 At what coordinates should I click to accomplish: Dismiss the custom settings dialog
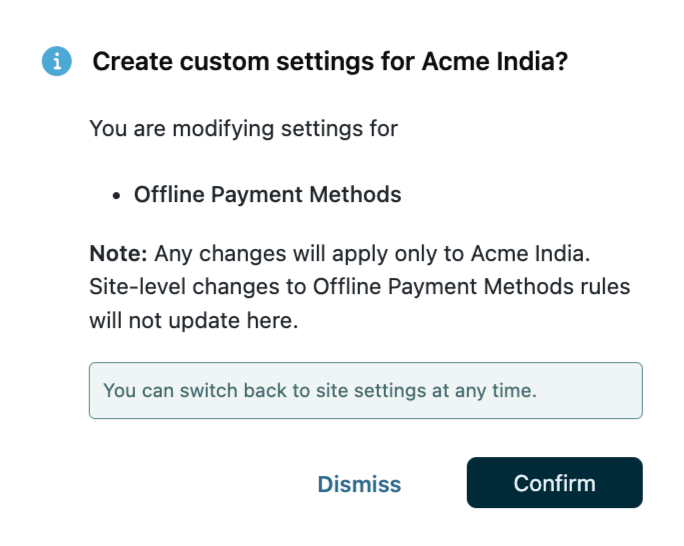tap(359, 484)
